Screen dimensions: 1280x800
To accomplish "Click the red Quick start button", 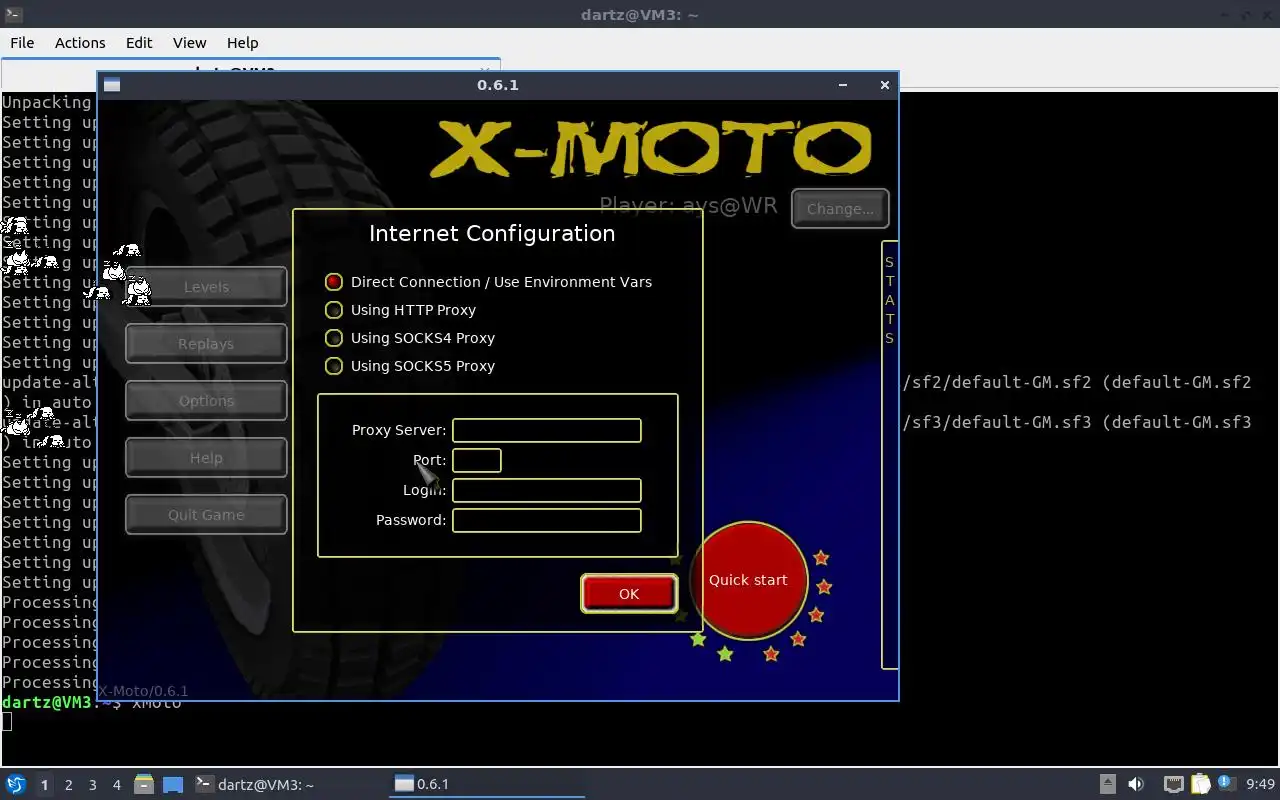I will pyautogui.click(x=748, y=580).
